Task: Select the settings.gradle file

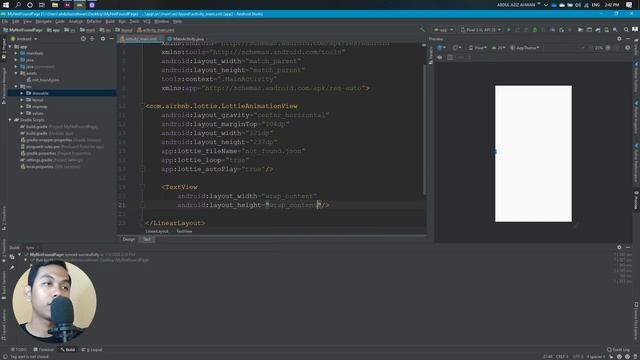Action: 51,160
